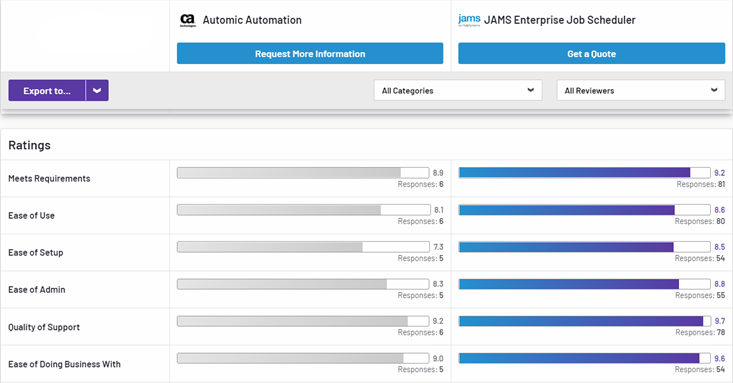Viewport: 733px width, 383px height.
Task: Select the Ease of Setup row label
Action: click(x=36, y=253)
